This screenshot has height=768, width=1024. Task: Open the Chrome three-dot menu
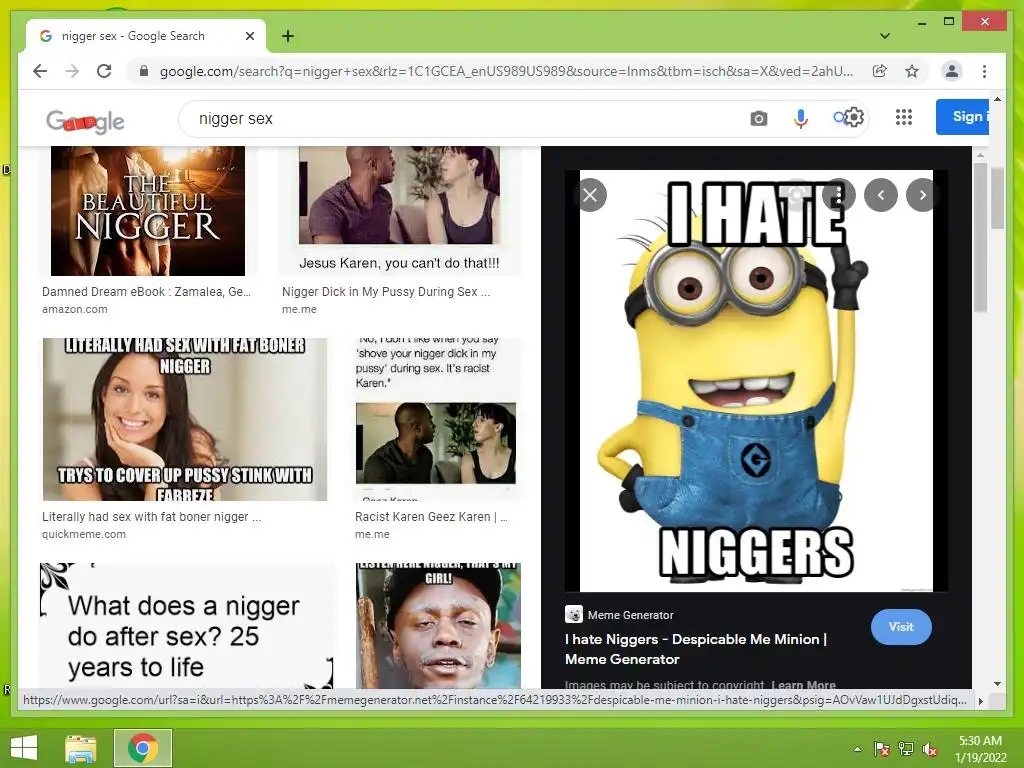coord(984,71)
